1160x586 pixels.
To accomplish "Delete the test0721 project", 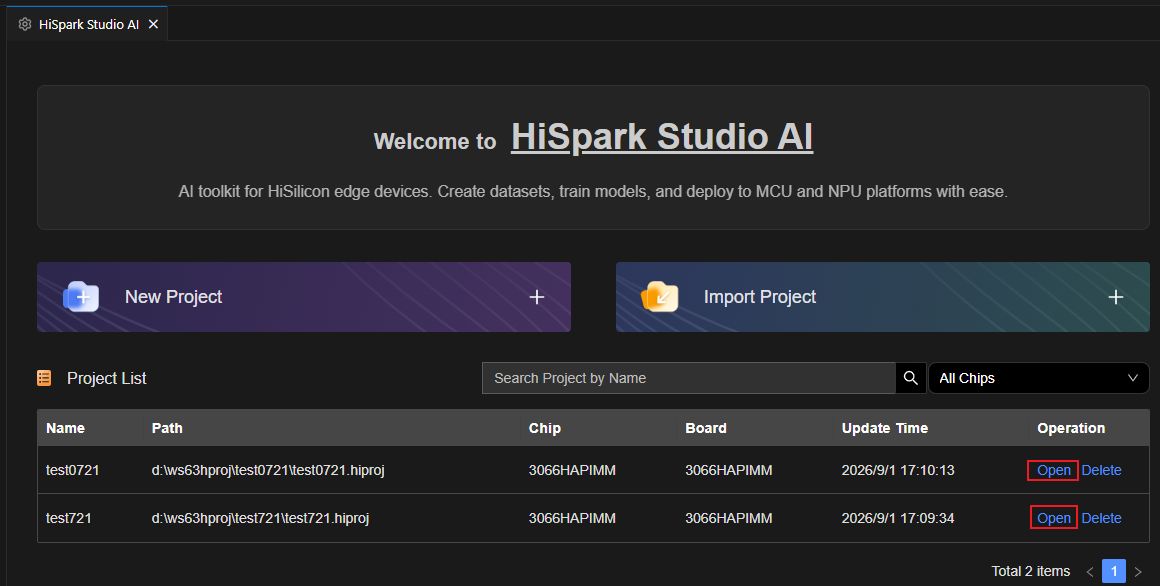I will click(x=1102, y=471).
